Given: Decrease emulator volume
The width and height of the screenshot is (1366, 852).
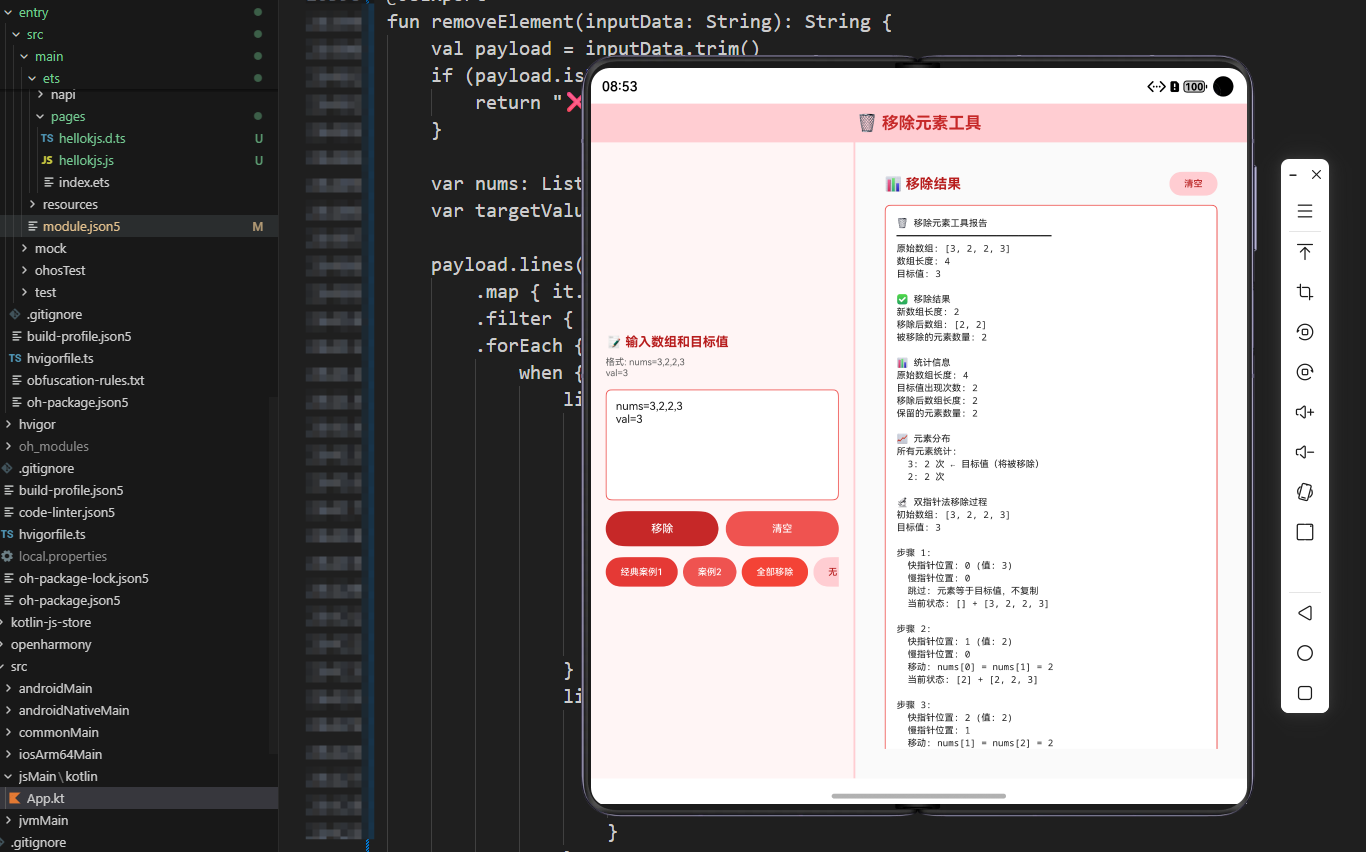Looking at the screenshot, I should pyautogui.click(x=1305, y=452).
